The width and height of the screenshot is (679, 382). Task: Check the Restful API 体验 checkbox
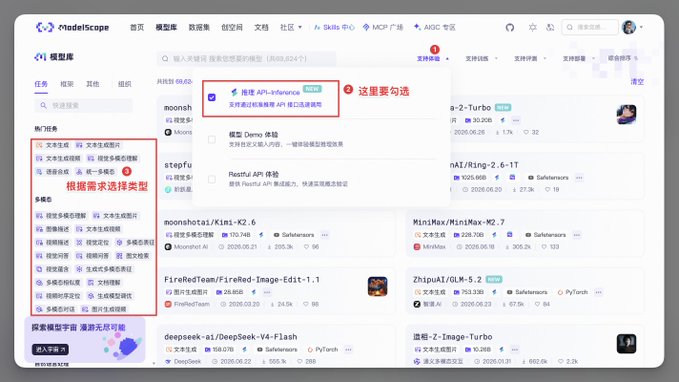click(212, 179)
